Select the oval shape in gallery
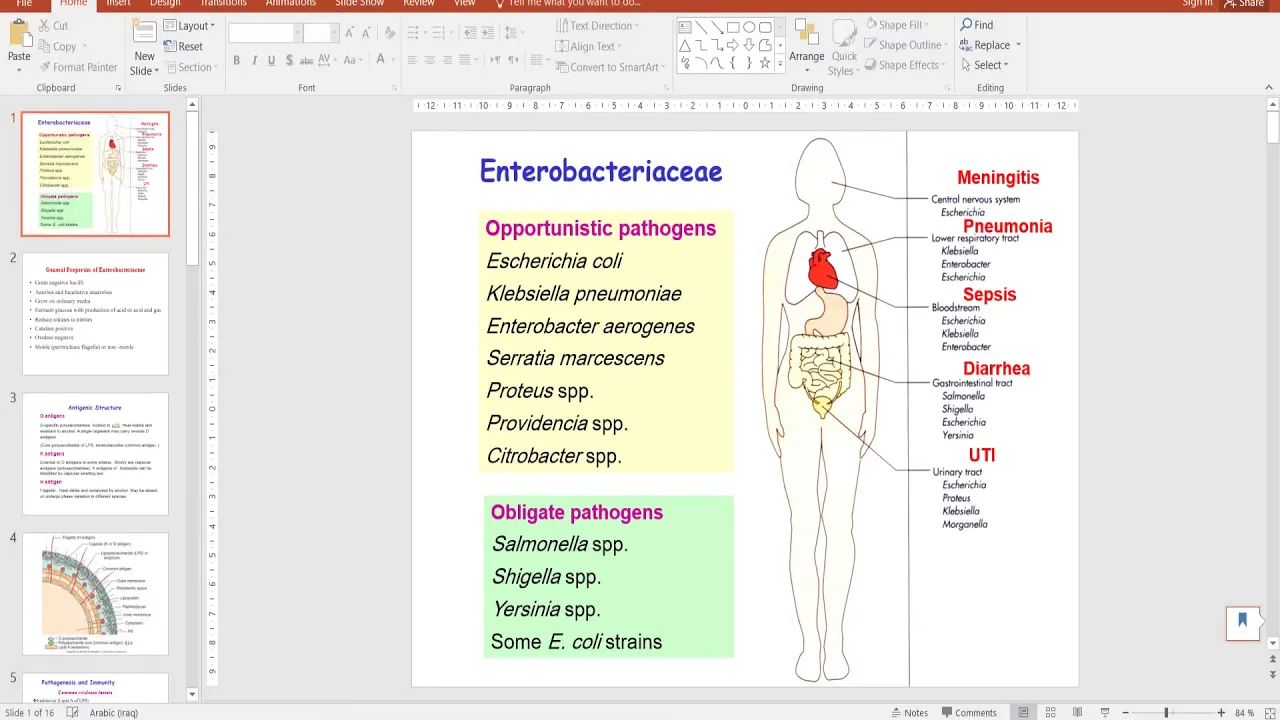1280x720 pixels. click(749, 27)
